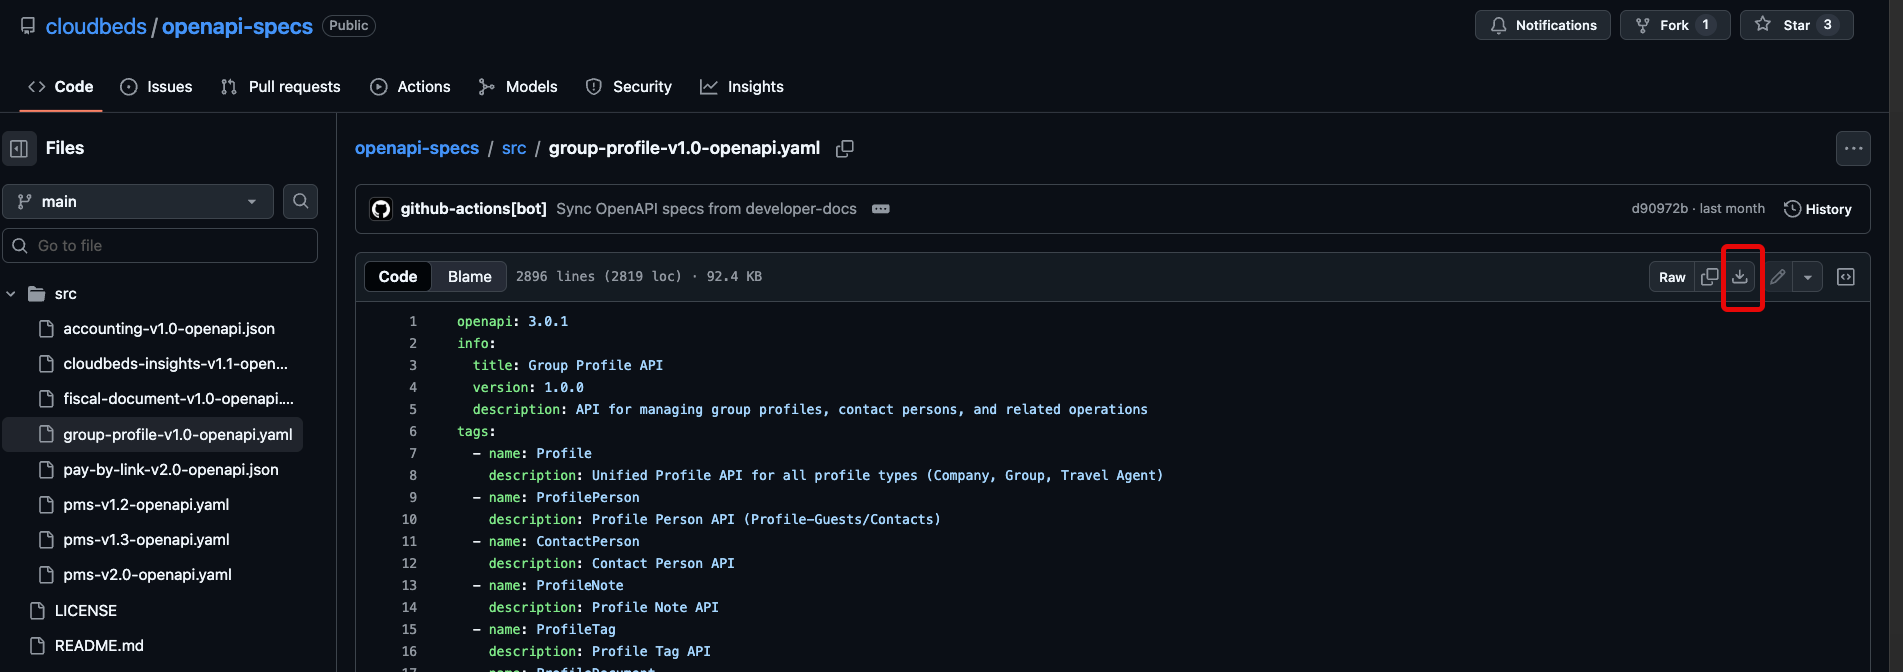This screenshot has height=672, width=1903.
Task: Click the Raw button
Action: click(1672, 277)
